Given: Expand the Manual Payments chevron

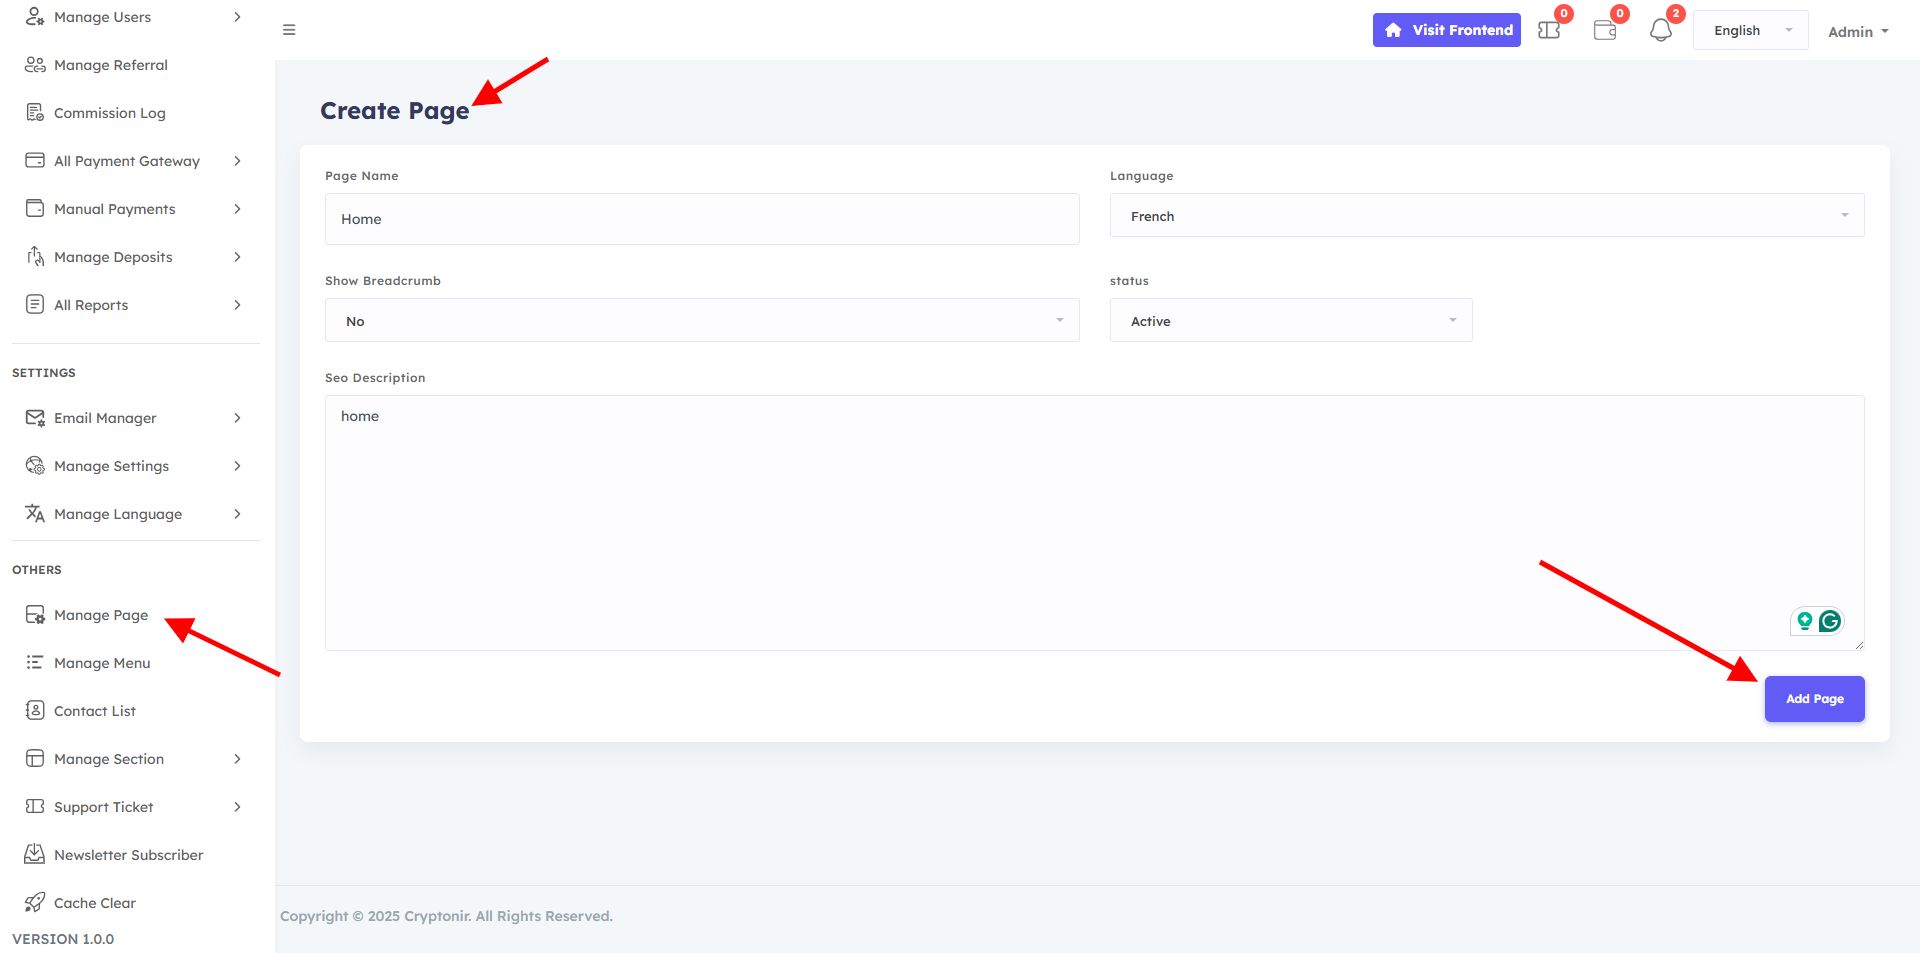Looking at the screenshot, I should (237, 209).
